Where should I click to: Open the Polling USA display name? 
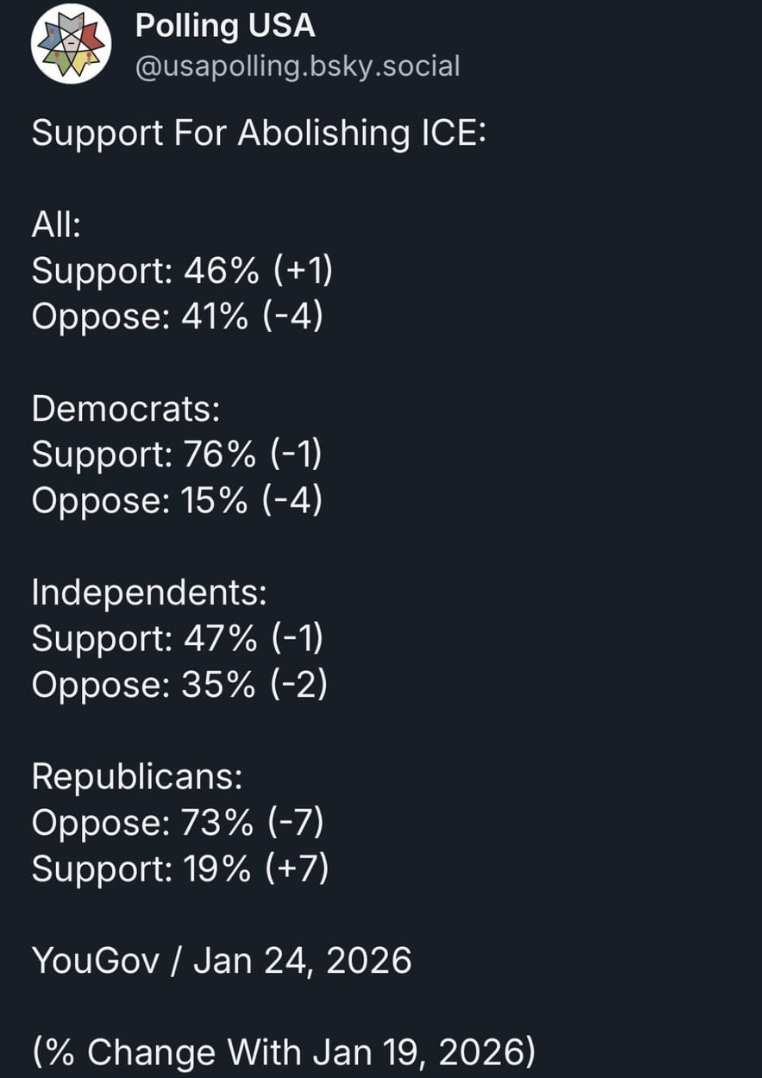(225, 26)
